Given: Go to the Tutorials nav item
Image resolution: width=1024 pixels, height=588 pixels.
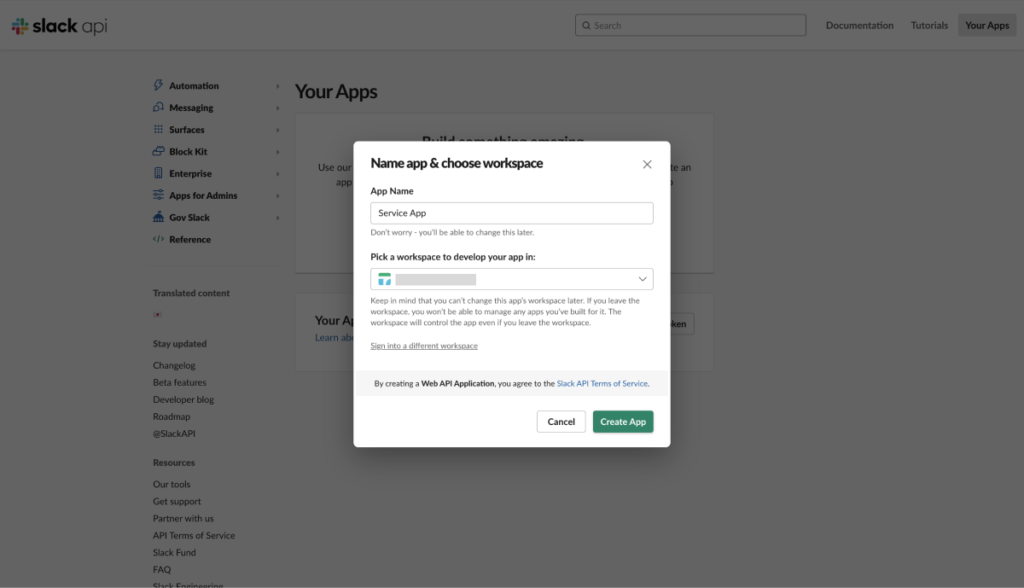Looking at the screenshot, I should [x=929, y=25].
